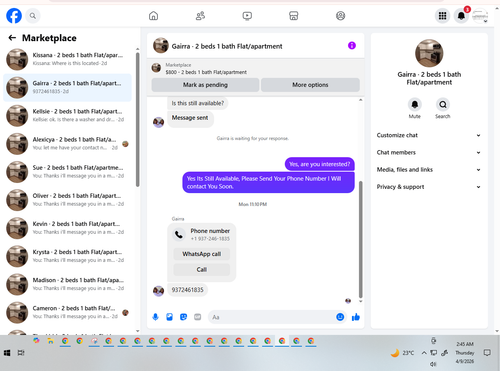Click the Gairra chat header avatar
The image size is (500, 371).
[161, 46]
